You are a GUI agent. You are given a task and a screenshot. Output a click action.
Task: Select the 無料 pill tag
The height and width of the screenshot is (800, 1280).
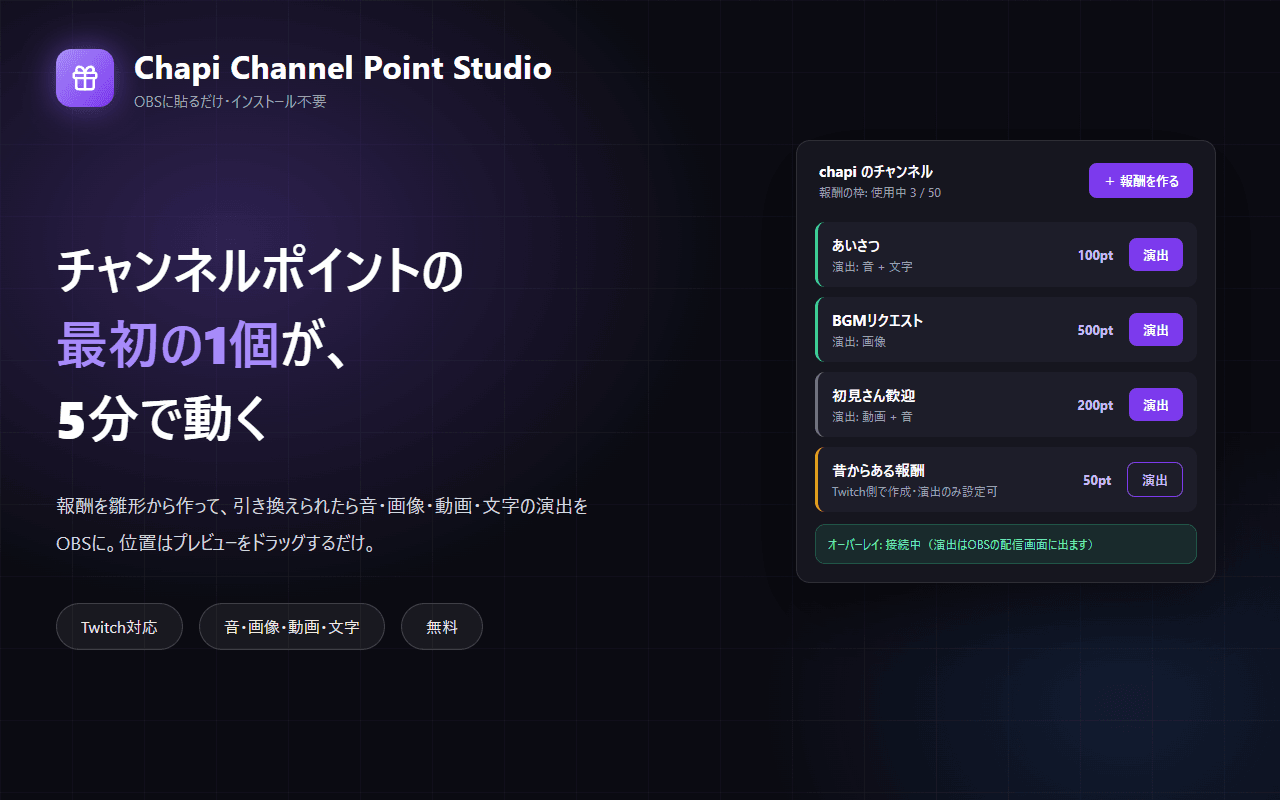(x=442, y=627)
